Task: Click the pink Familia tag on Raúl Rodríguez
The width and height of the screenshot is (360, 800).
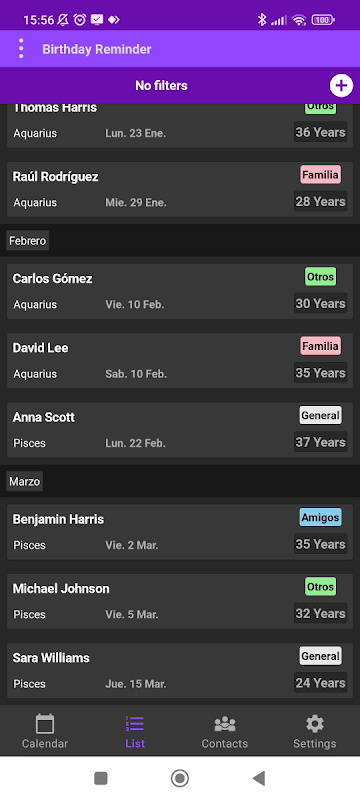Action: [x=320, y=175]
